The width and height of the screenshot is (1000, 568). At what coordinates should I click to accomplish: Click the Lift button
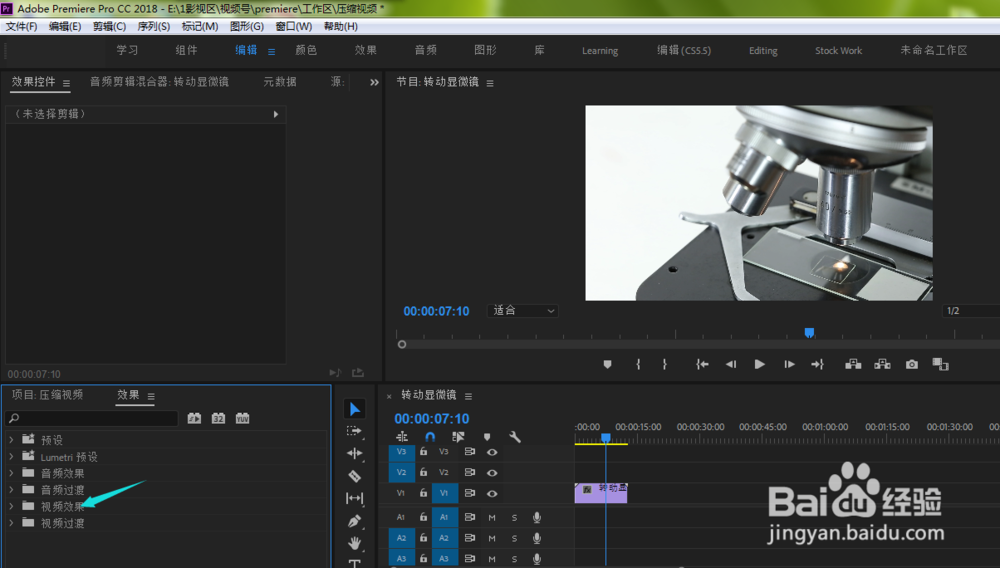[x=853, y=365]
